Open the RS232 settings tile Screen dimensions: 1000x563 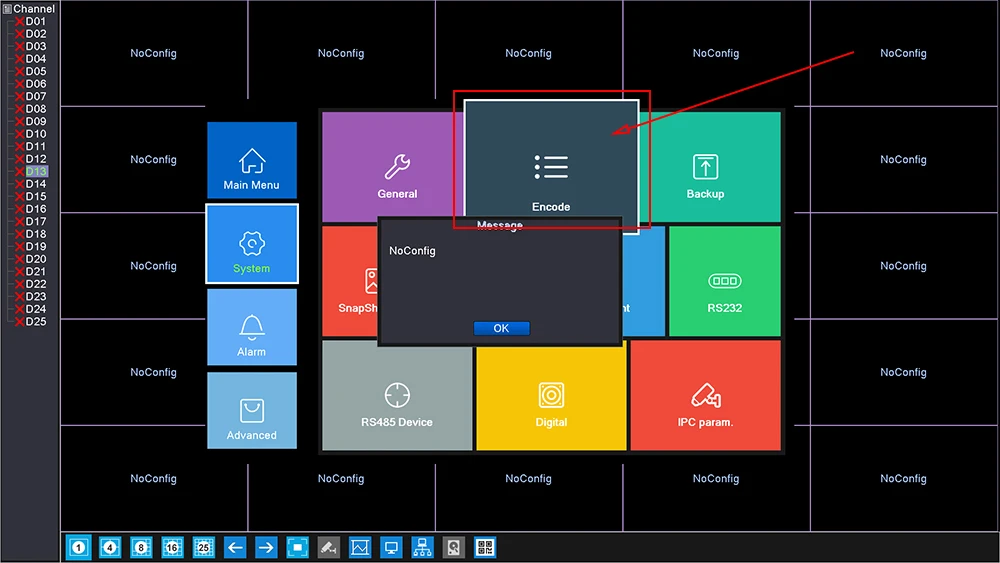[724, 281]
